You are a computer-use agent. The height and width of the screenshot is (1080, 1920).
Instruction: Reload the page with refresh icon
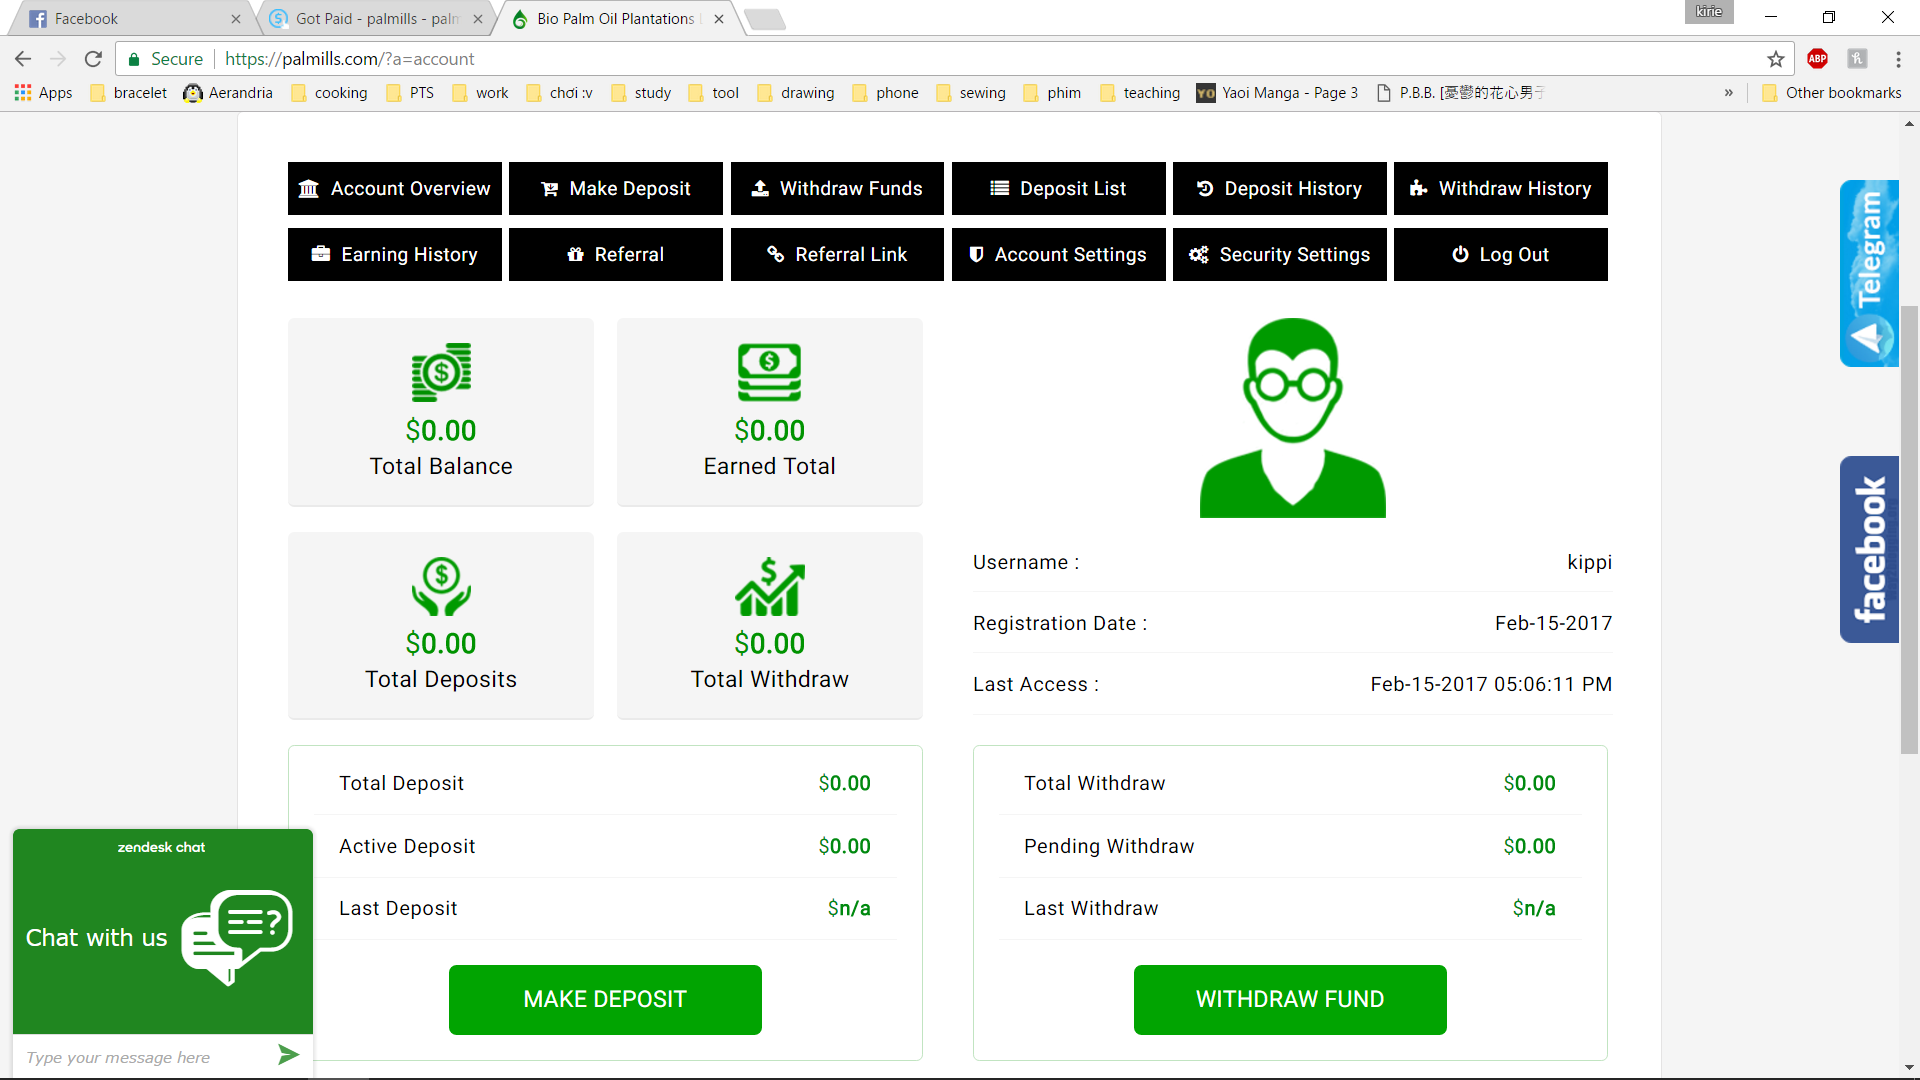(93, 59)
